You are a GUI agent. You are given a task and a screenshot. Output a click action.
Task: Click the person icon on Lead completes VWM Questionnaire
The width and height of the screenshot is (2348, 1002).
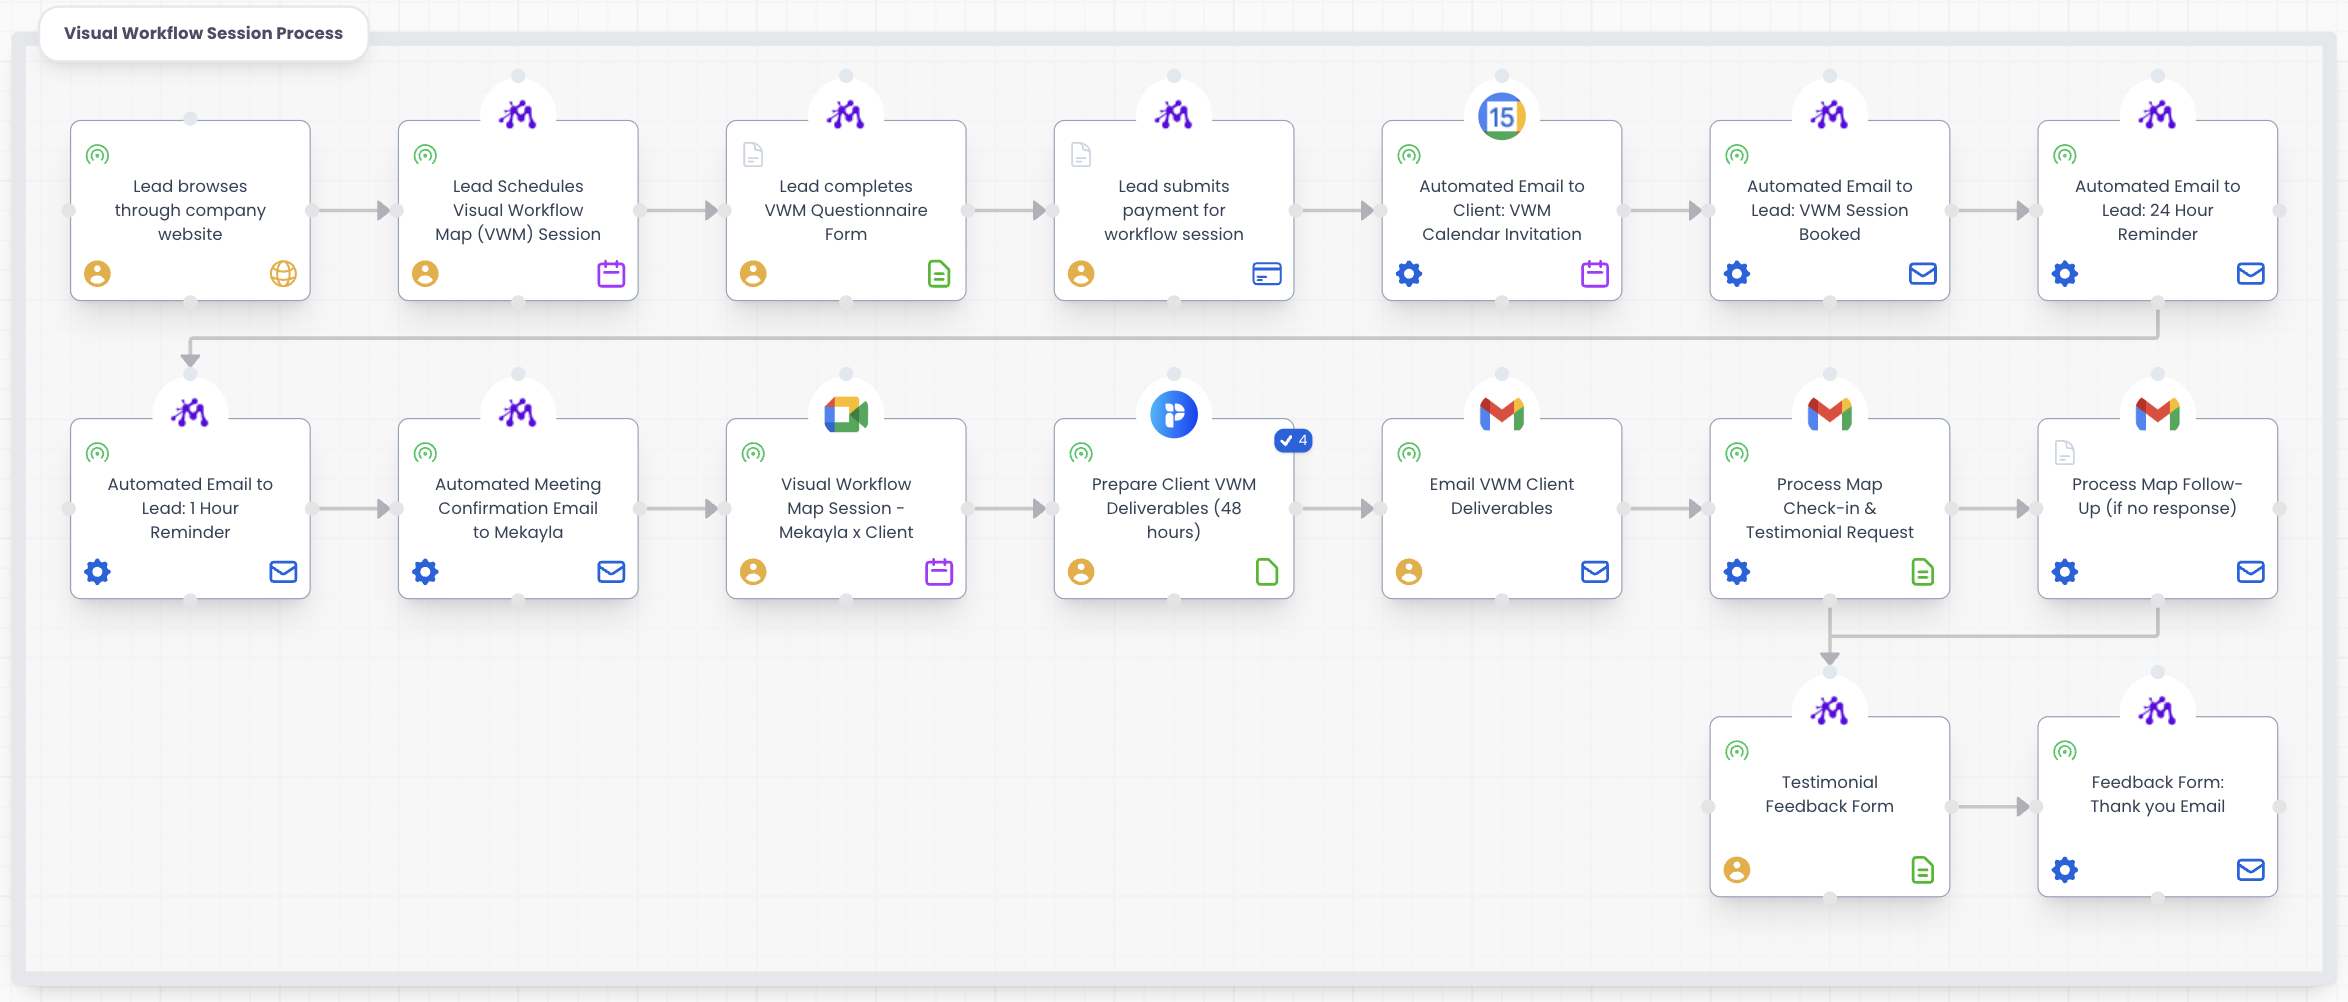pos(753,273)
